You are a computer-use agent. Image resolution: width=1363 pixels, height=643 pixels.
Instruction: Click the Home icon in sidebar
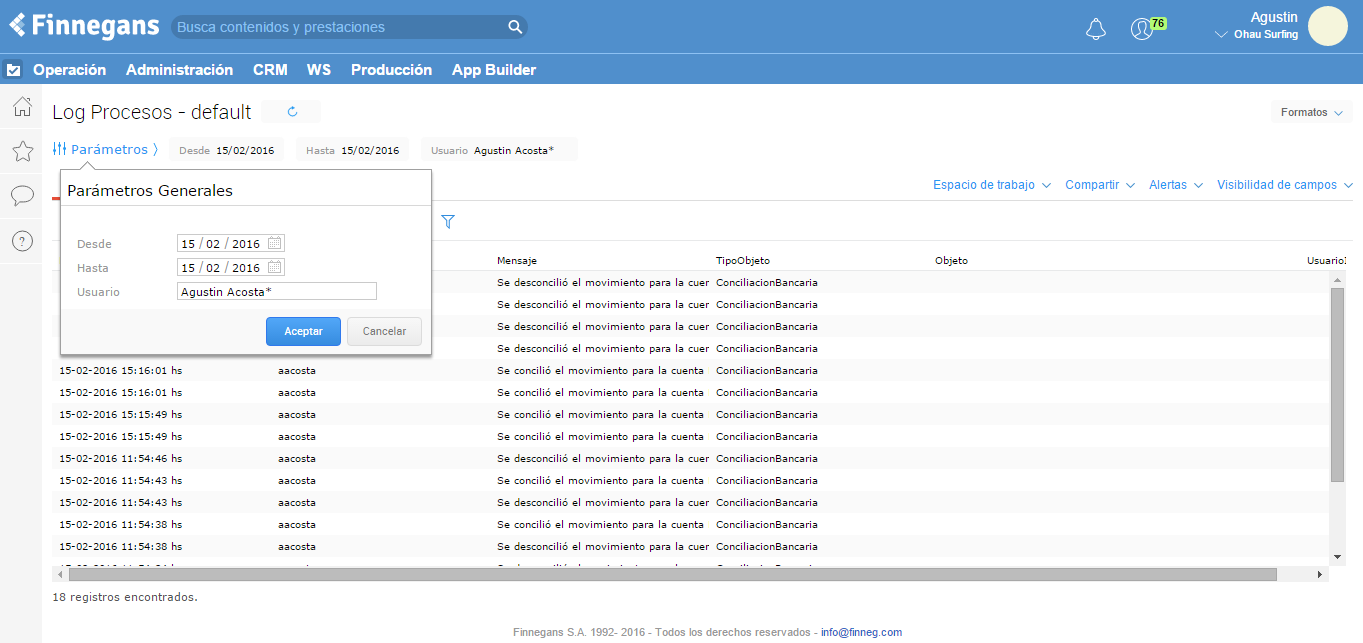pyautogui.click(x=22, y=106)
